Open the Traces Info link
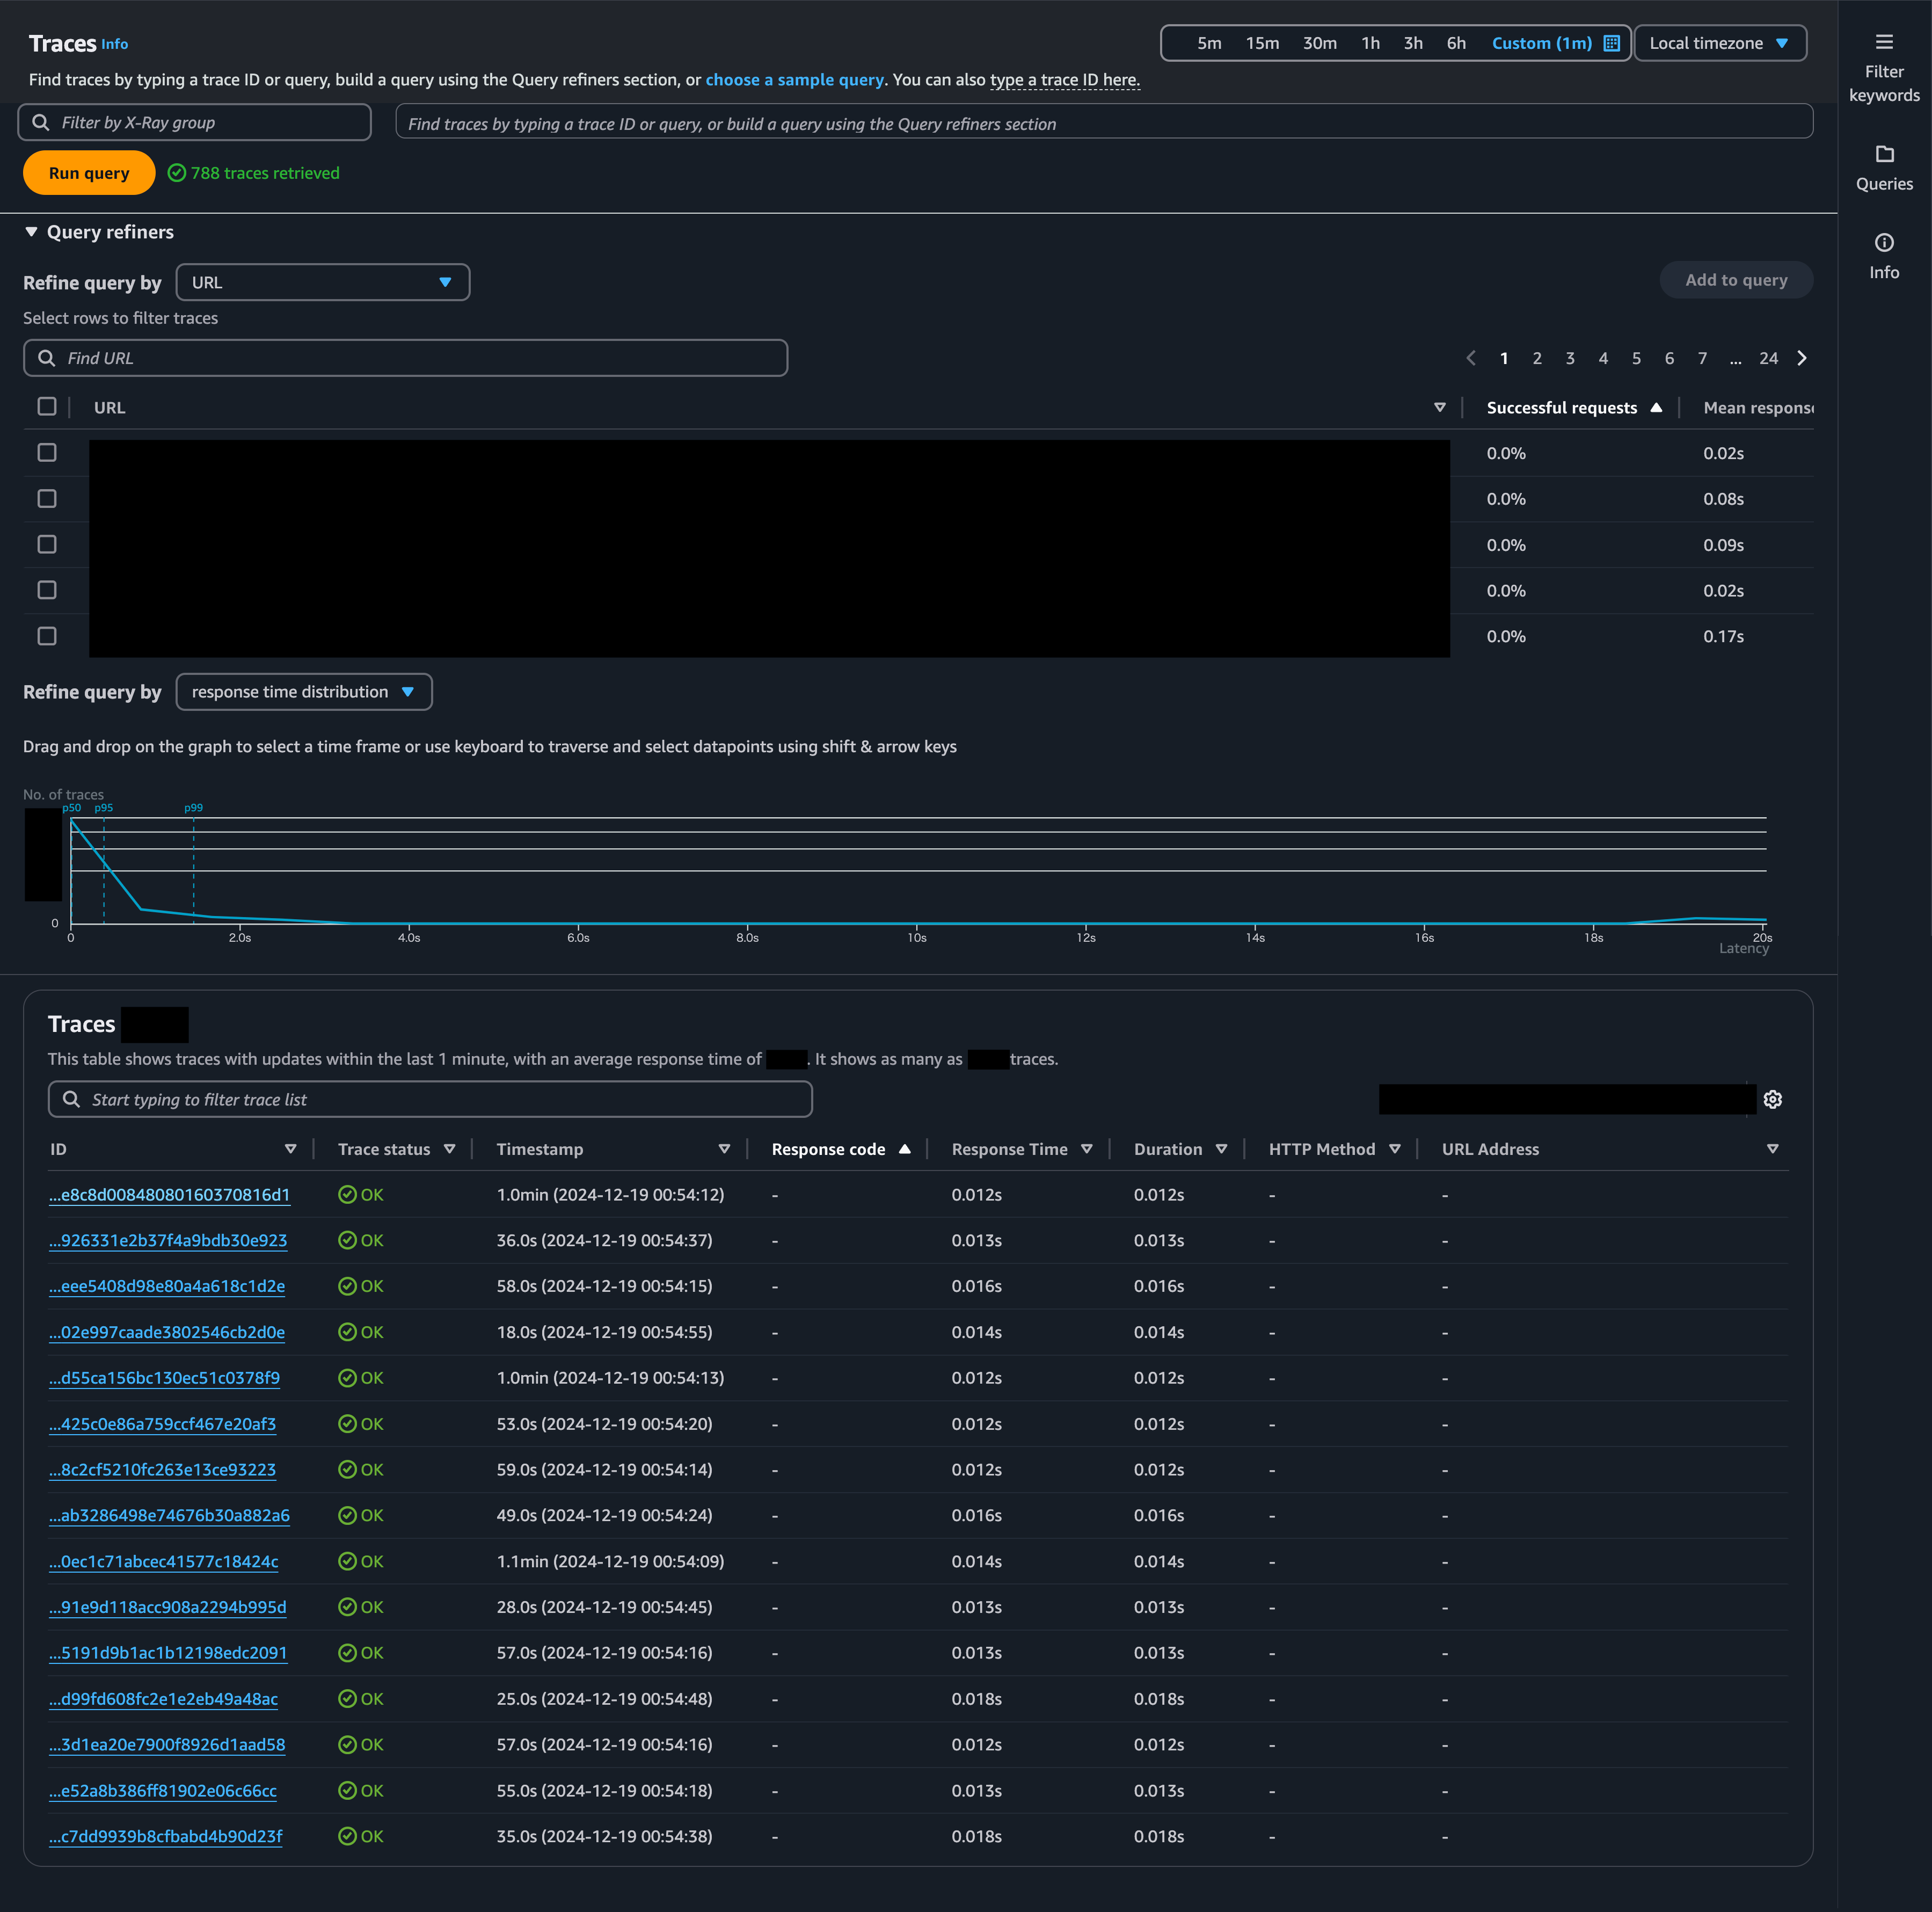The image size is (1932, 1912). click(115, 44)
